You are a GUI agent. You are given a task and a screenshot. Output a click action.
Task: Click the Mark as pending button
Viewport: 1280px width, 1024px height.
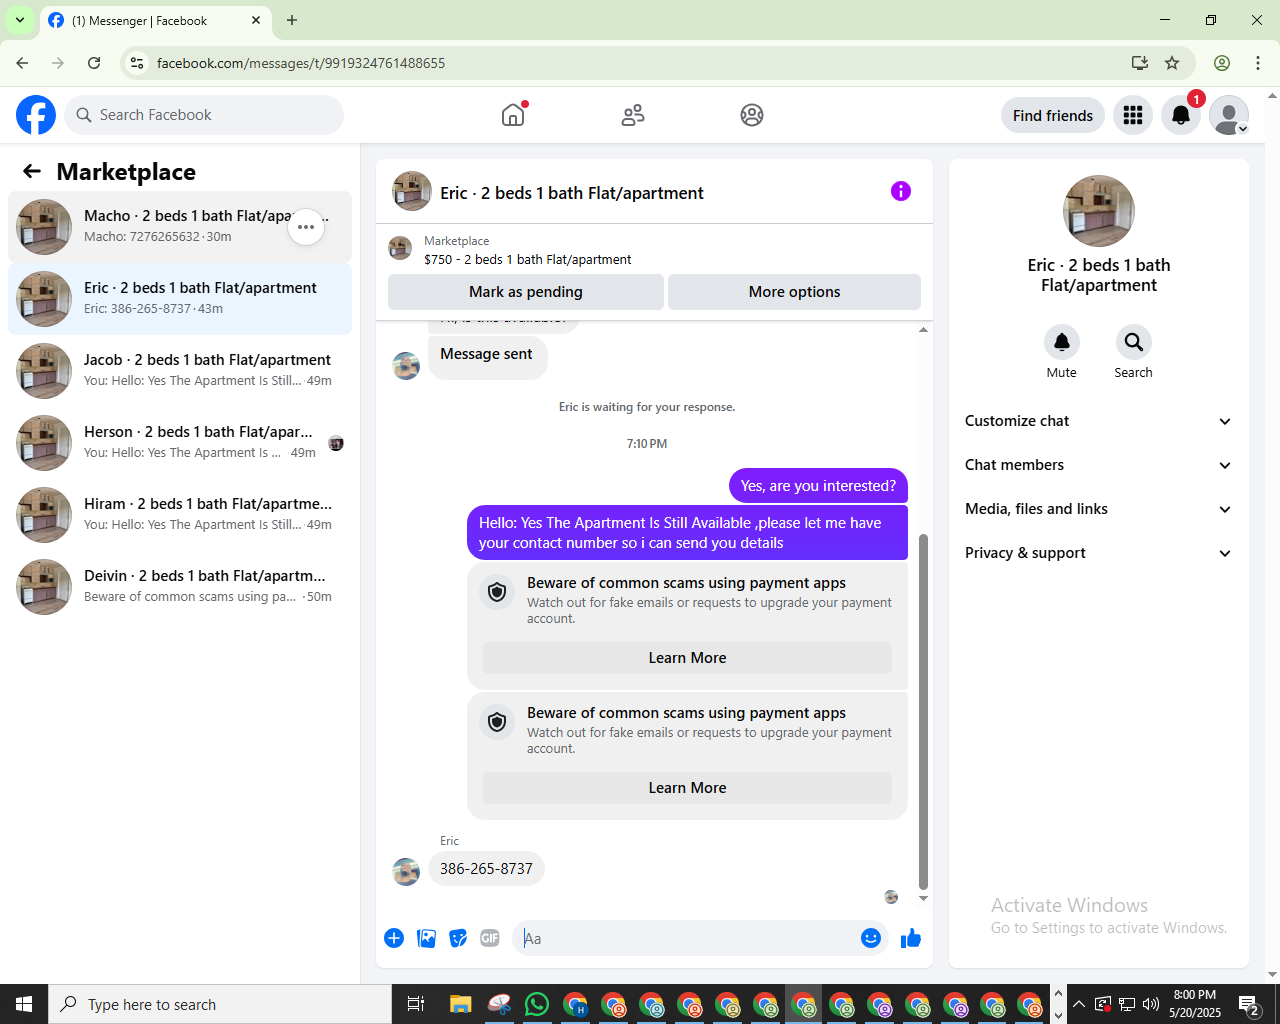(x=526, y=292)
